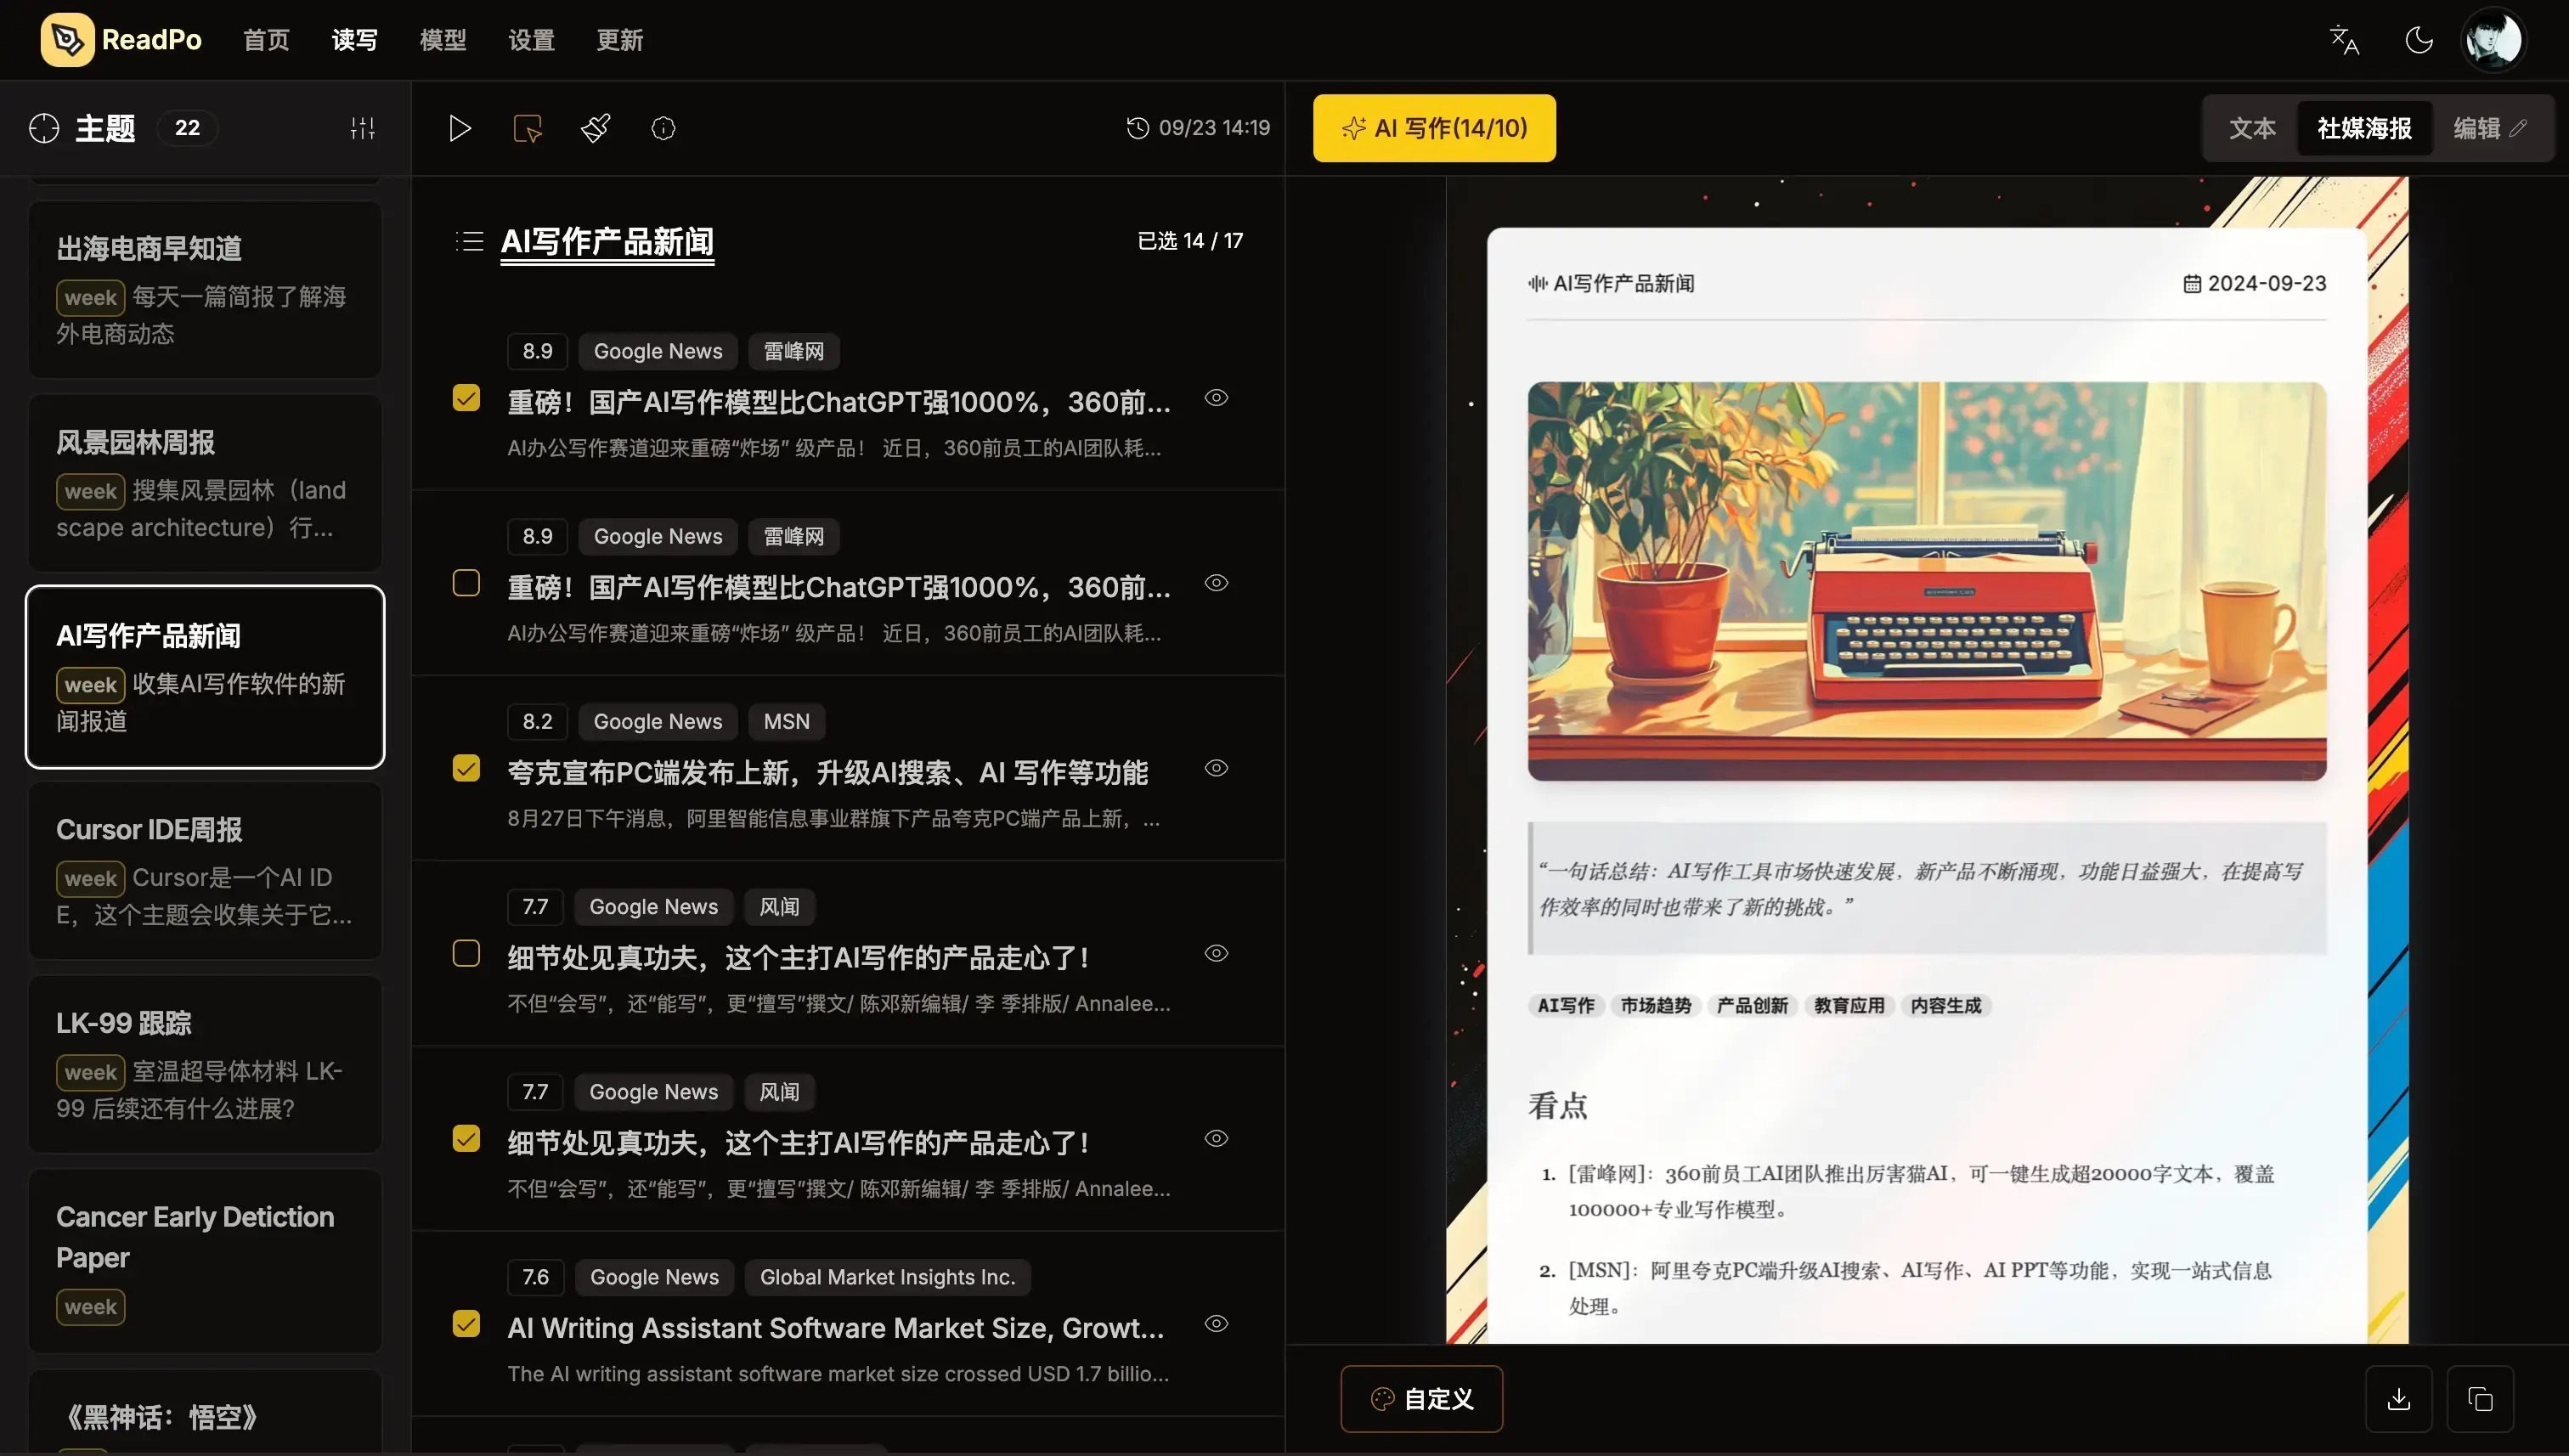
Task: Open the topic filter icon beside 主题
Action: click(x=362, y=128)
